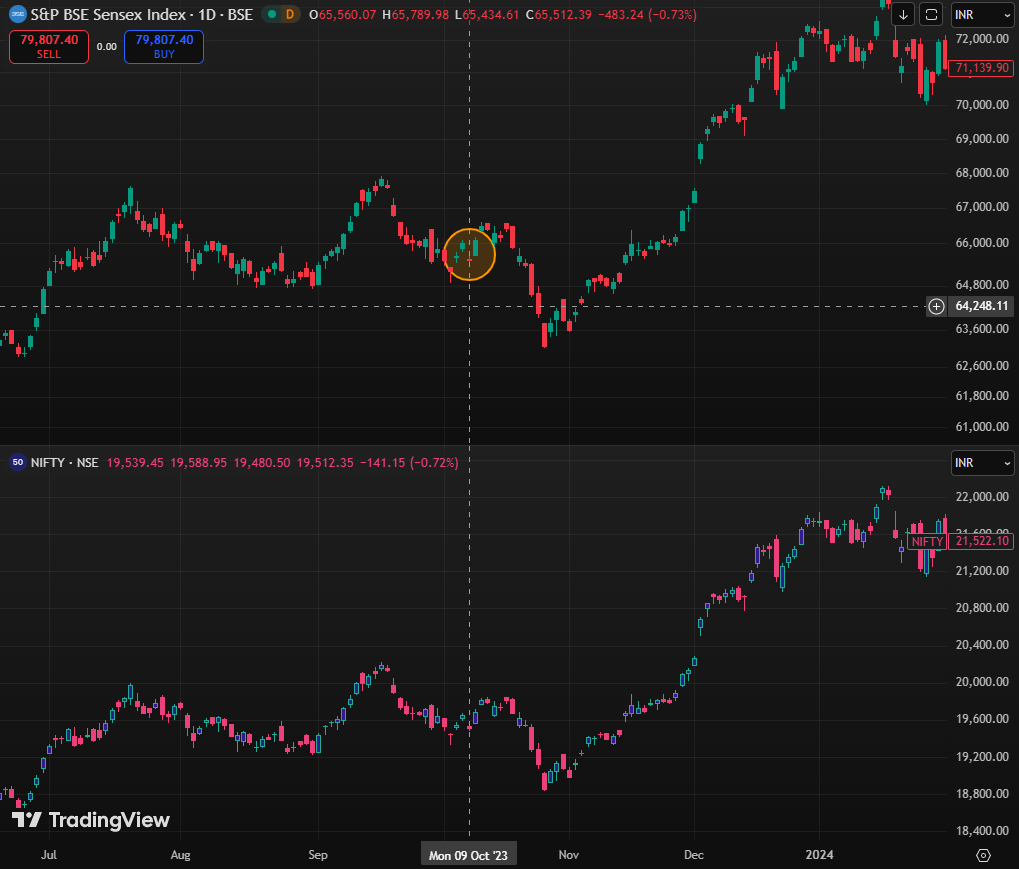Click the TradingView logo
The width and height of the screenshot is (1019, 869).
click(x=91, y=820)
